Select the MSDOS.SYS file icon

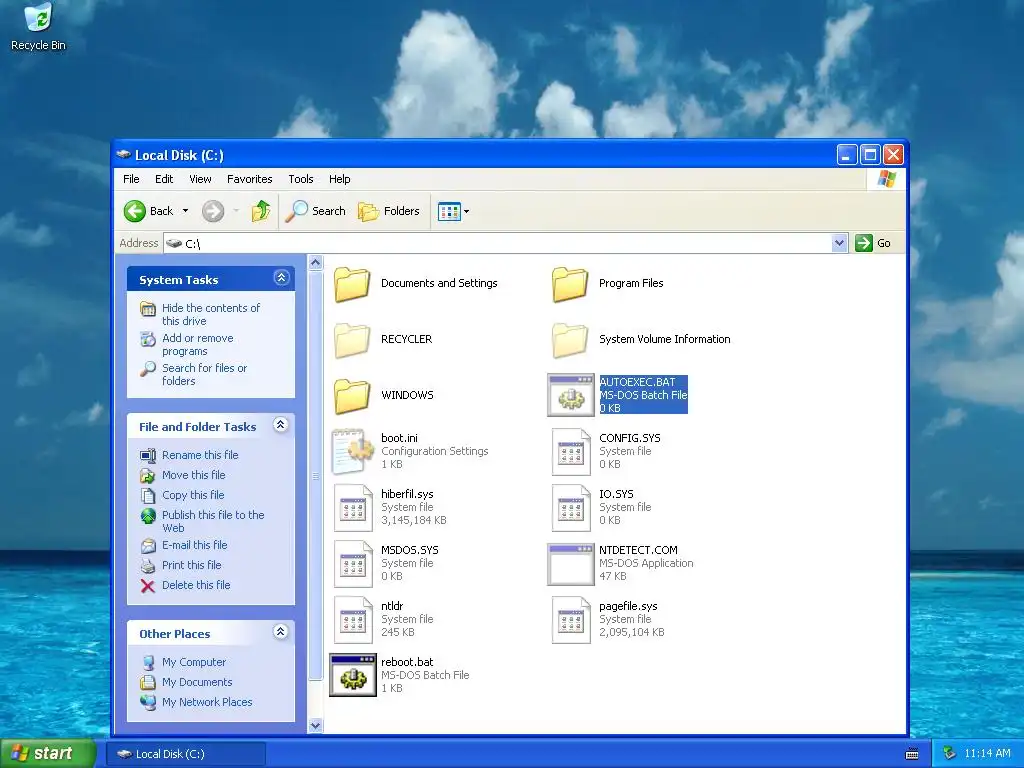pyautogui.click(x=353, y=564)
